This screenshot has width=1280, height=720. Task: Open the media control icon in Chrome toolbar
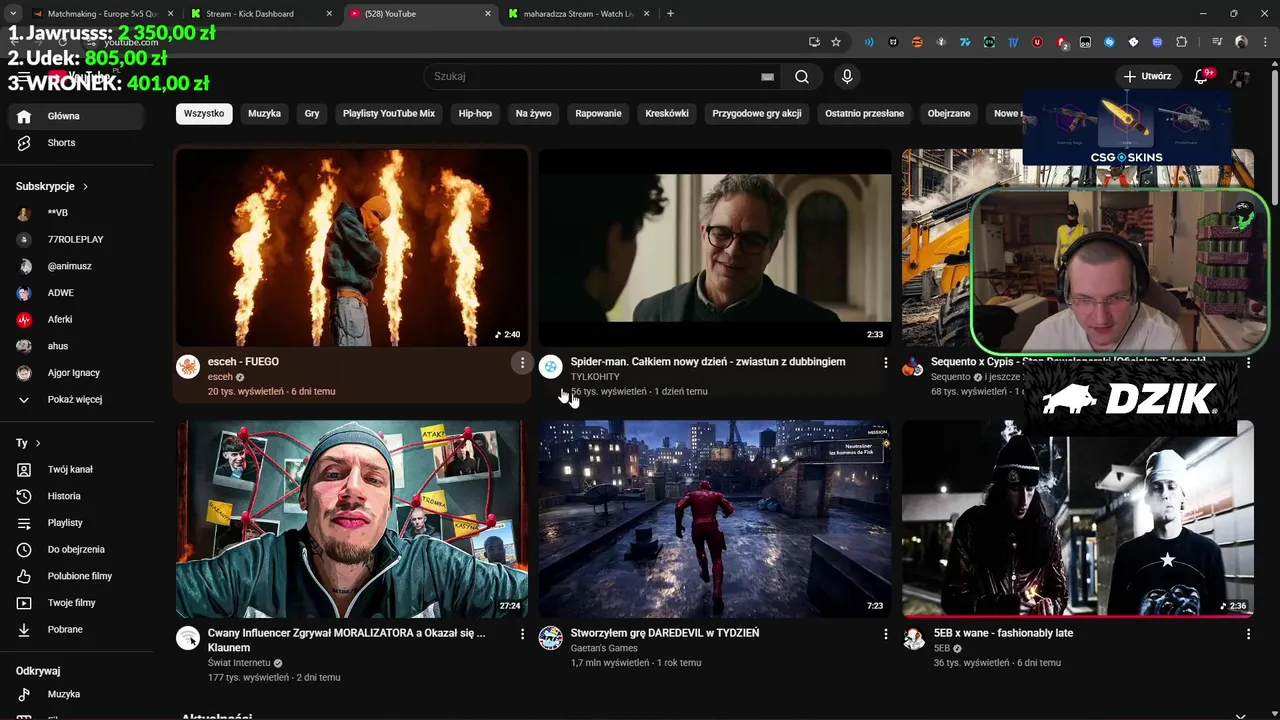(x=1217, y=42)
